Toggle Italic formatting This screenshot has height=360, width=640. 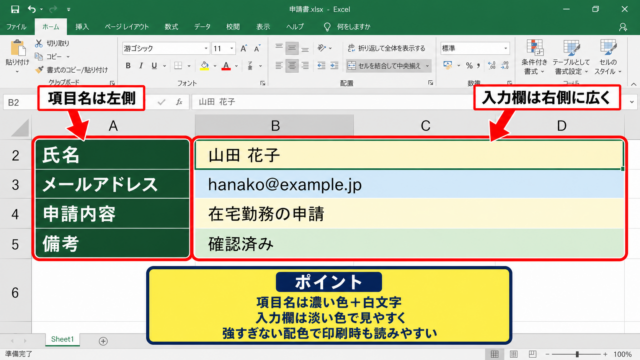(141, 66)
